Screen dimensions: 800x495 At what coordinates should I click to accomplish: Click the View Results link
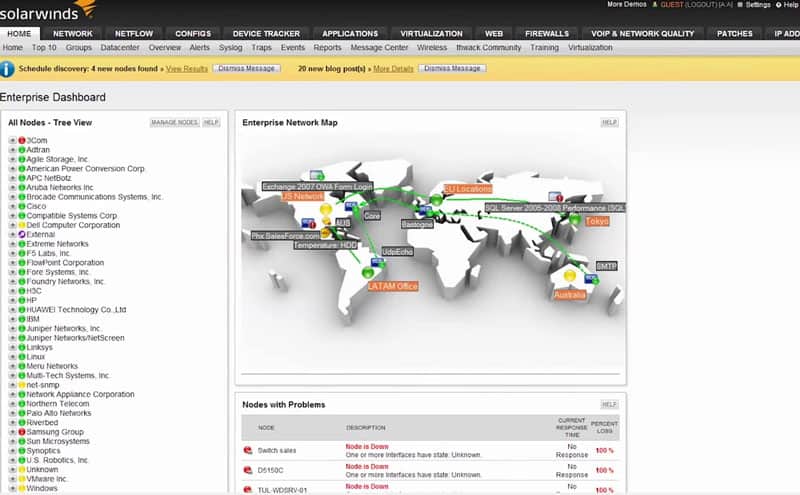click(187, 68)
